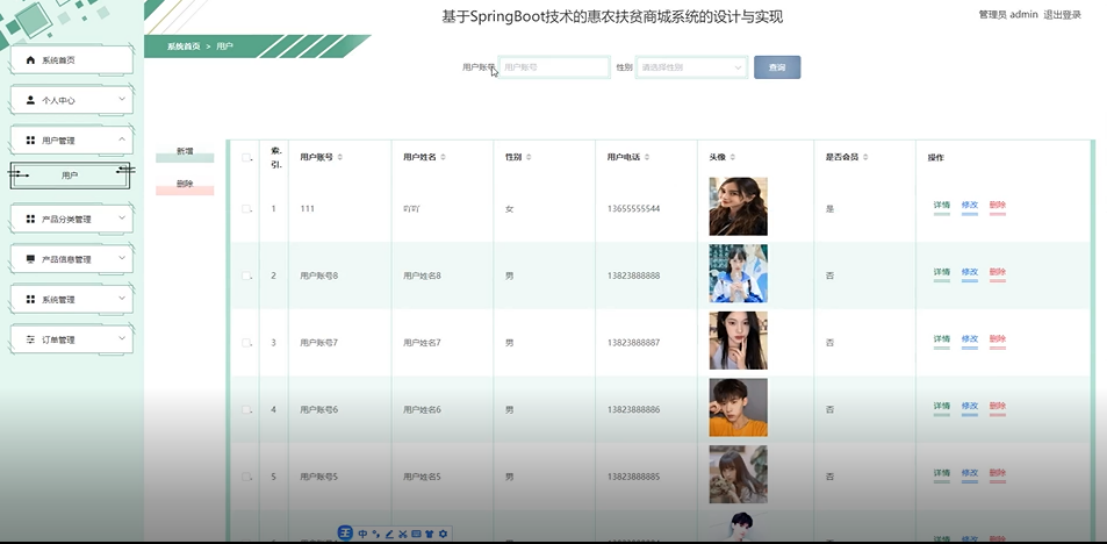Sort by 用户姓名 column arrows
This screenshot has height=544, width=1108.
tap(443, 157)
